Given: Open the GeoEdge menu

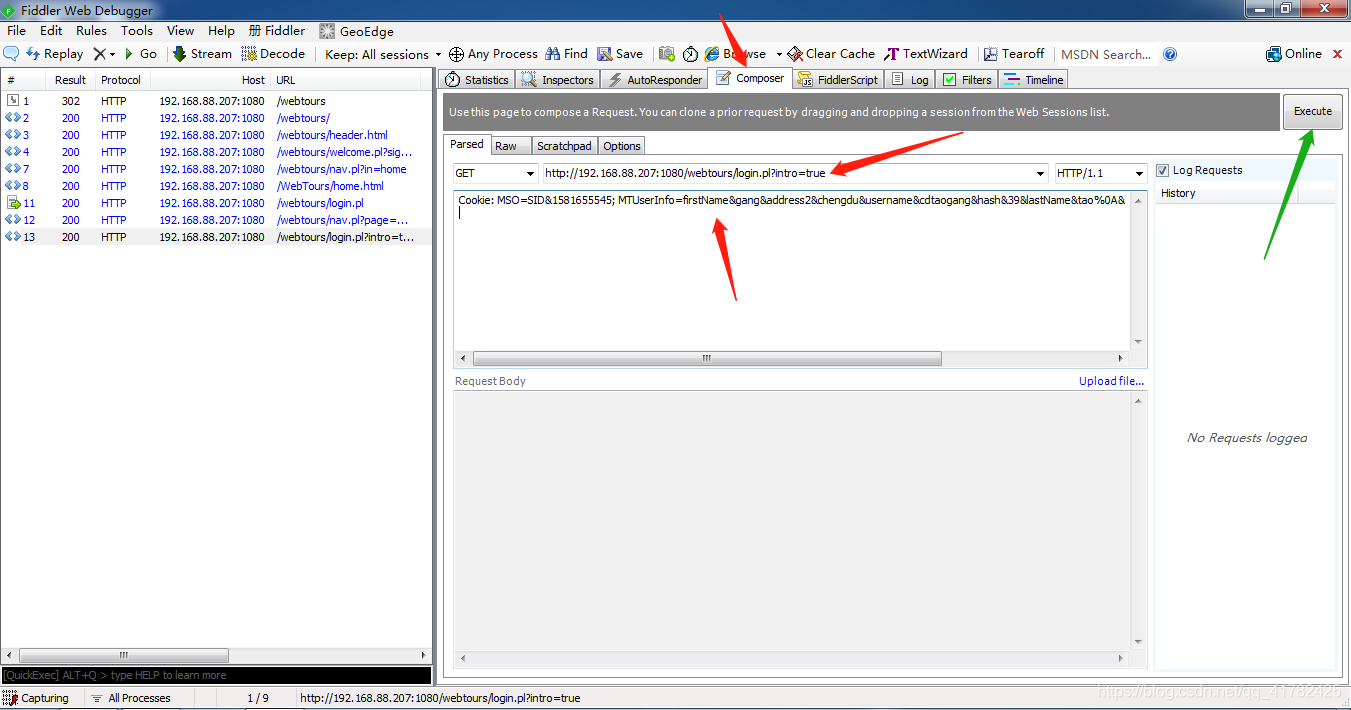Looking at the screenshot, I should [357, 31].
